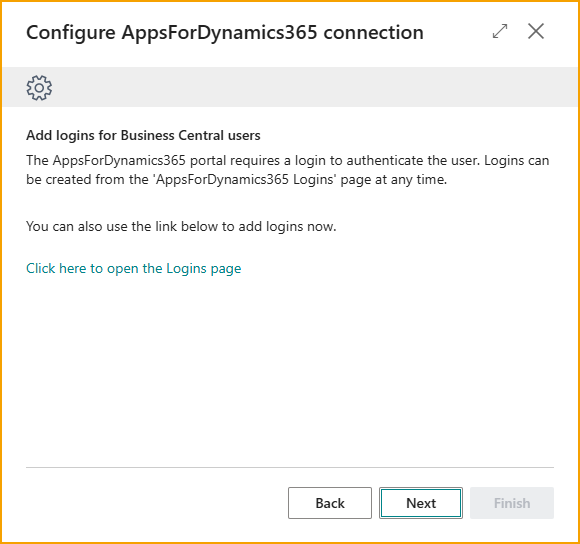
Task: Click the disabled Finish button
Action: pyautogui.click(x=512, y=503)
